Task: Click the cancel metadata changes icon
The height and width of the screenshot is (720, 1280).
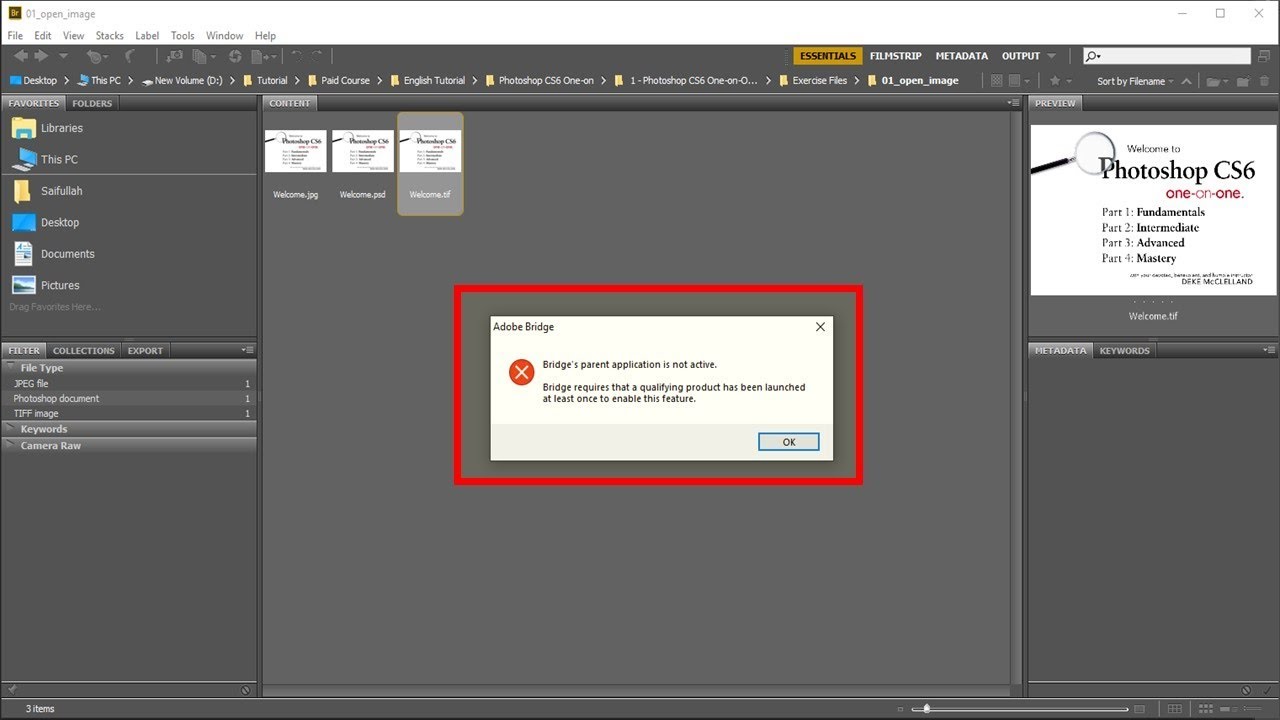Action: tap(1246, 690)
